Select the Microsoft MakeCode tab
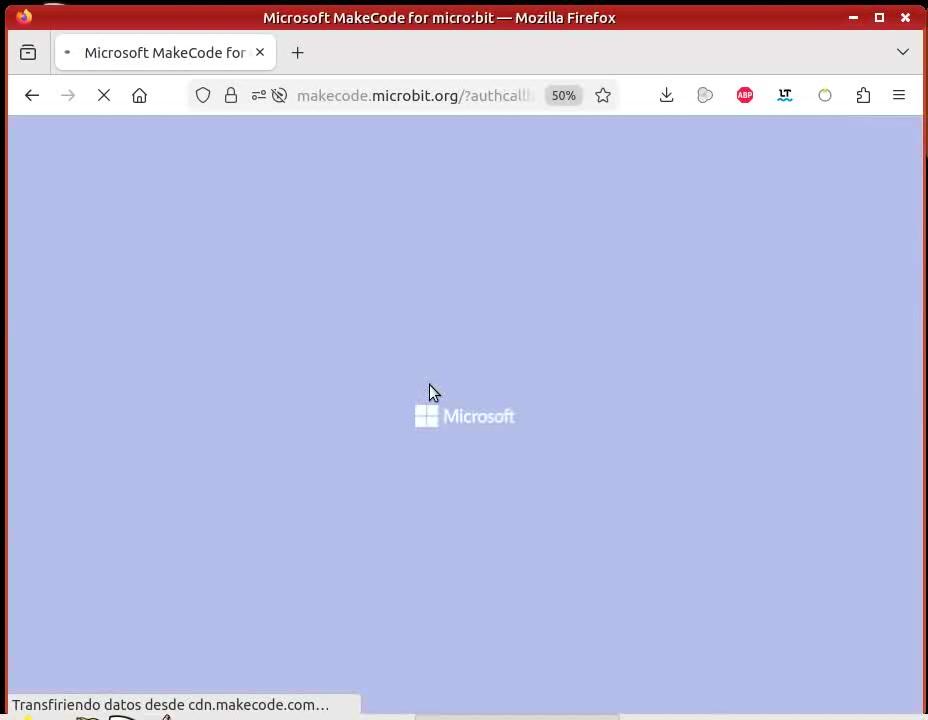This screenshot has width=928, height=720. (165, 52)
